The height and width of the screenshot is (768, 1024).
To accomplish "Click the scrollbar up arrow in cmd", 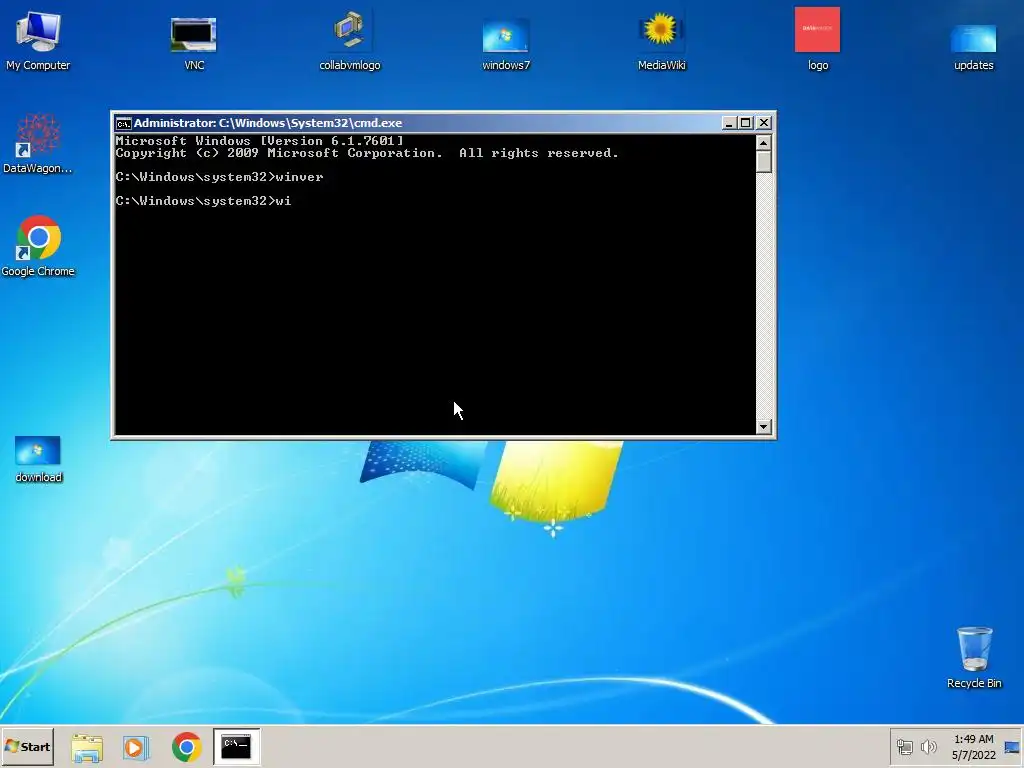I will (763, 142).
